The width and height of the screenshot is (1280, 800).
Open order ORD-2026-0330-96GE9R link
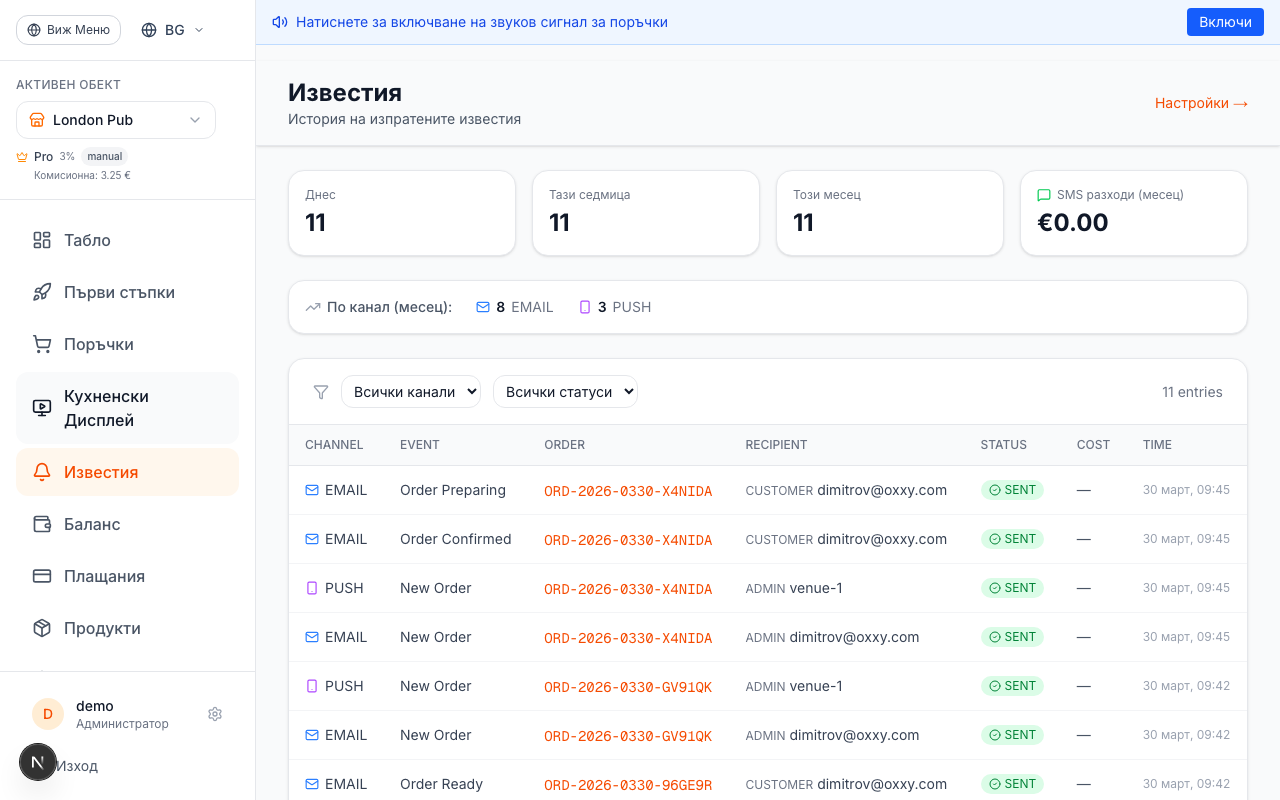pyautogui.click(x=628, y=785)
